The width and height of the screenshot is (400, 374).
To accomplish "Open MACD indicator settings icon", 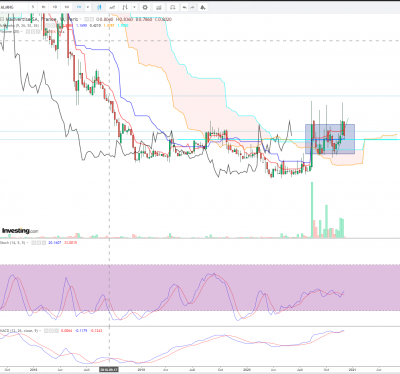I will pyautogui.click(x=51, y=331).
